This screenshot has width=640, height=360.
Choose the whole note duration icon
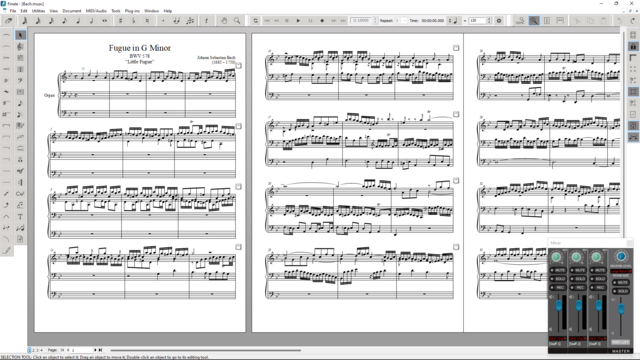(104, 21)
